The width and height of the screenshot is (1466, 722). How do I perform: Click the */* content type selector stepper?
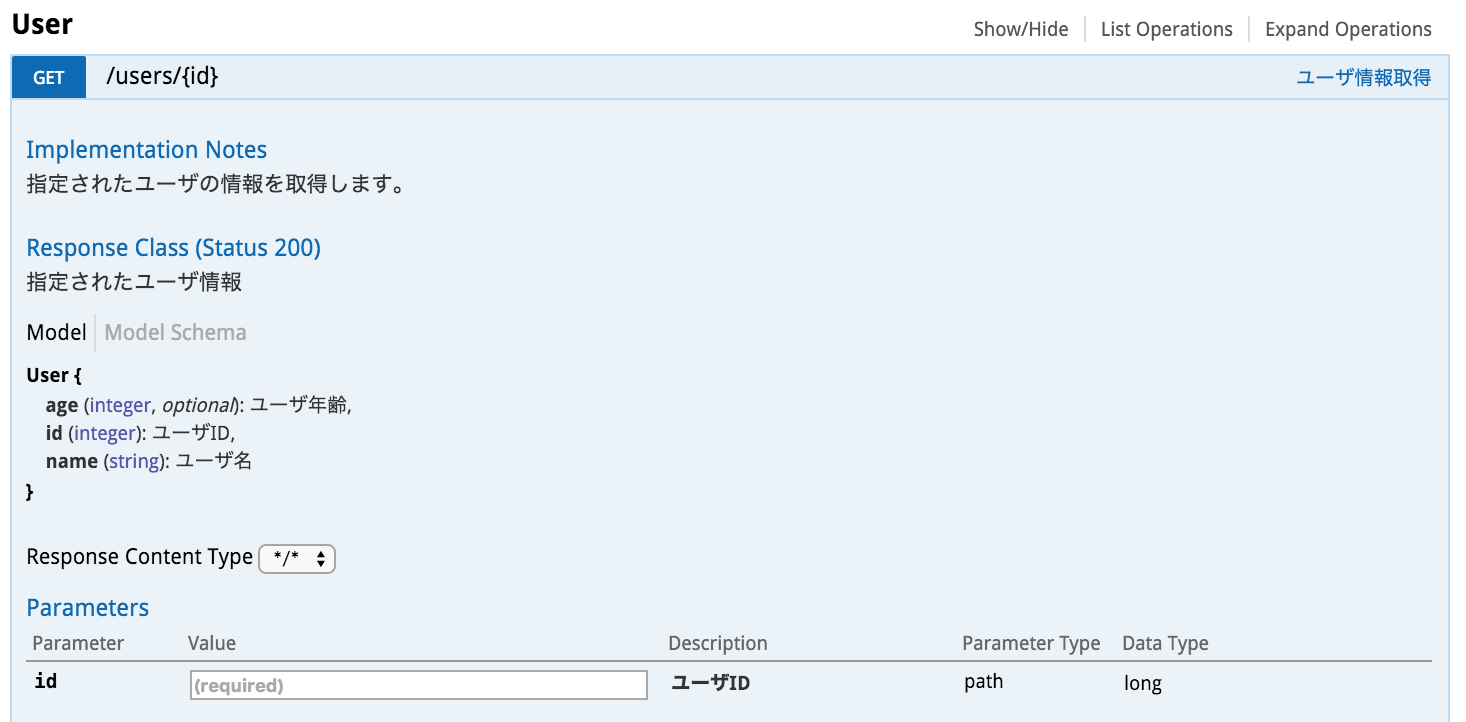pos(320,558)
